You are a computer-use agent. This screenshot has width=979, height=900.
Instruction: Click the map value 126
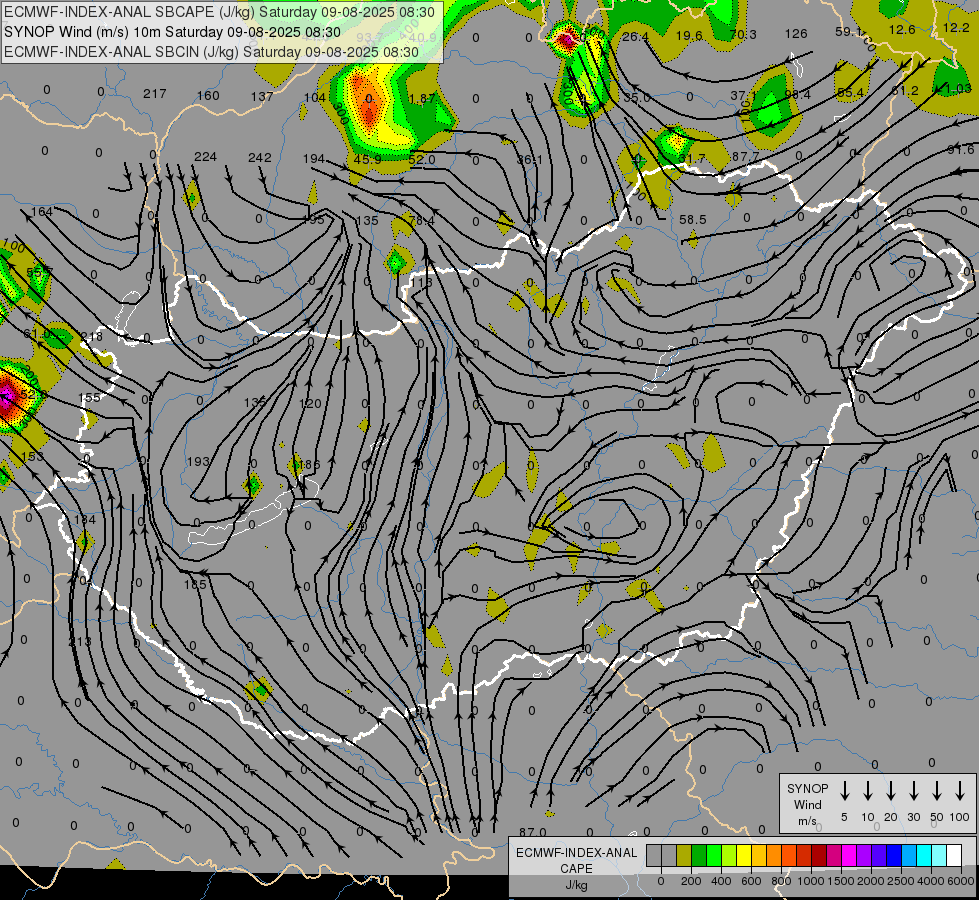click(x=796, y=34)
